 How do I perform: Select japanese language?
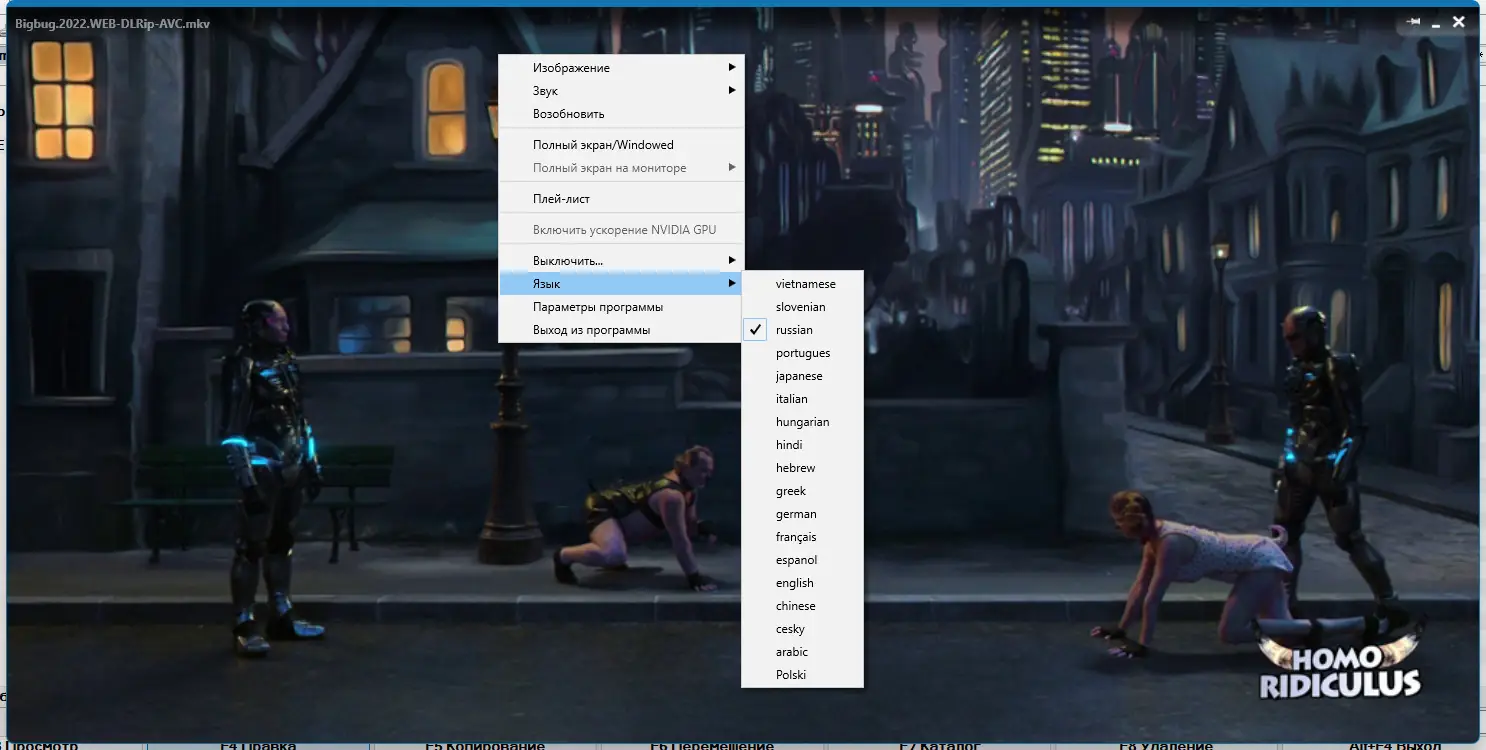pyautogui.click(x=802, y=376)
